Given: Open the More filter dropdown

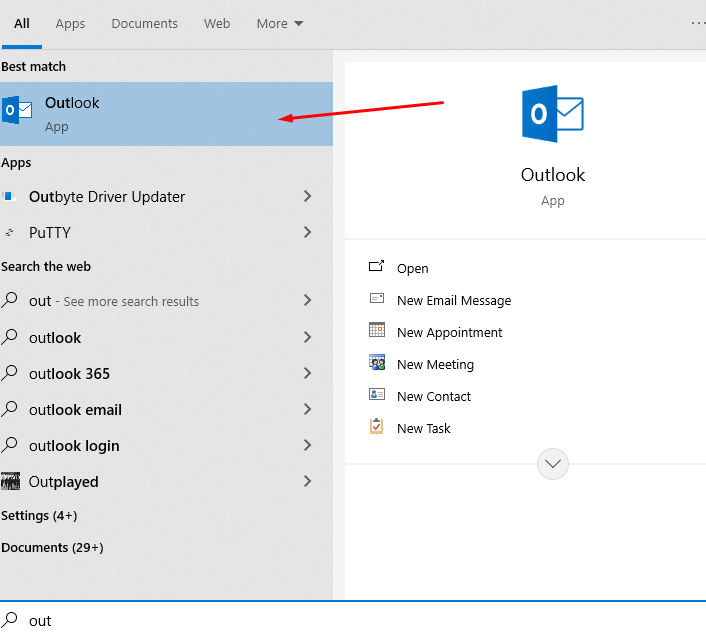Looking at the screenshot, I should pos(280,23).
